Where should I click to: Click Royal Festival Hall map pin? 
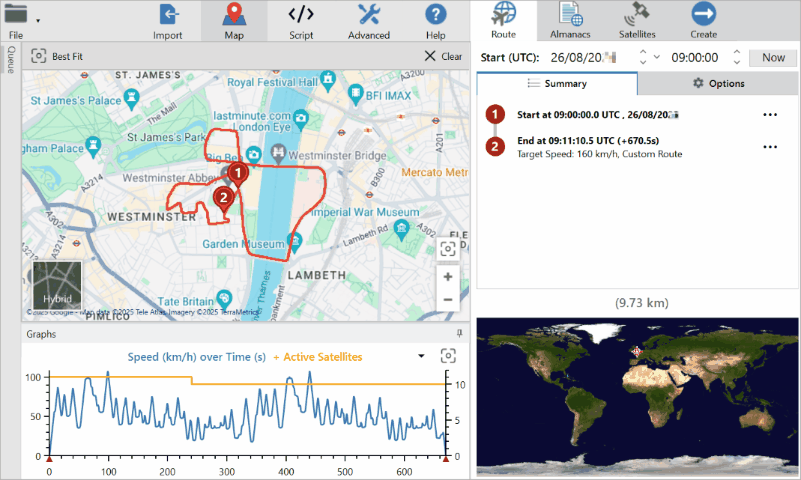[328, 79]
